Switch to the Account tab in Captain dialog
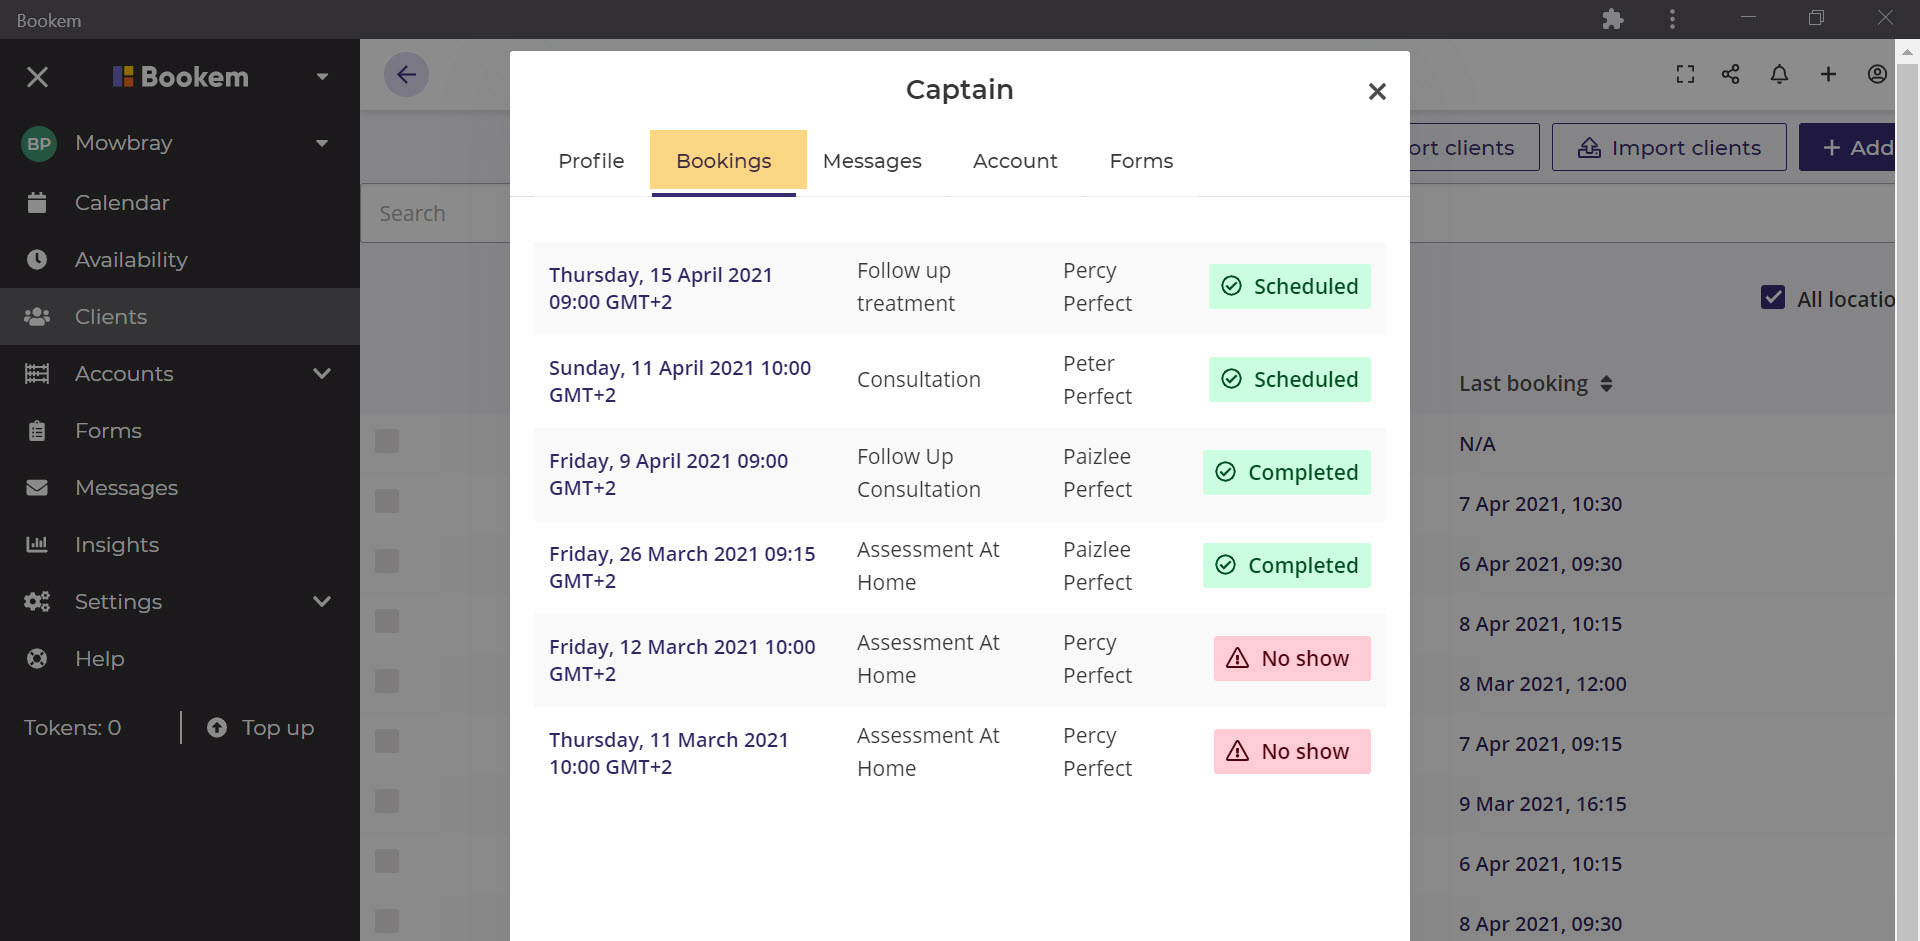This screenshot has height=941, width=1920. [x=1015, y=160]
